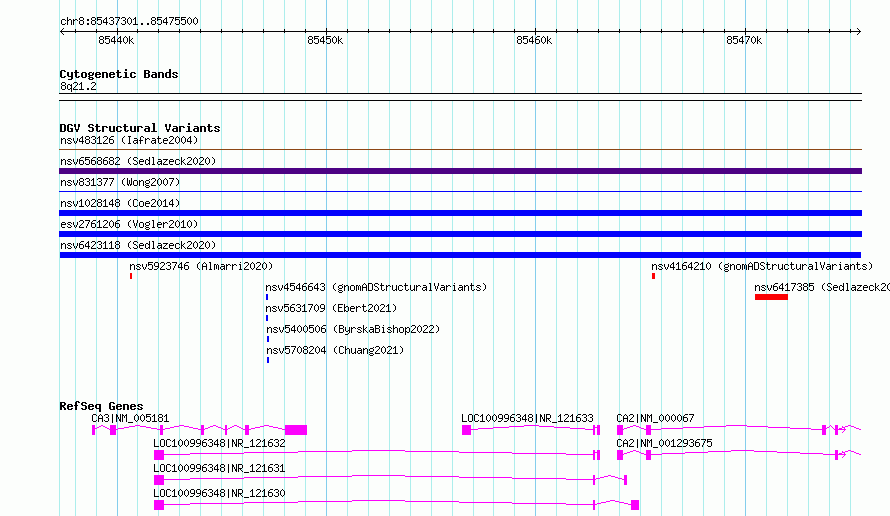
Task: Open the Cytogenetic Bands track title
Action: click(x=119, y=74)
